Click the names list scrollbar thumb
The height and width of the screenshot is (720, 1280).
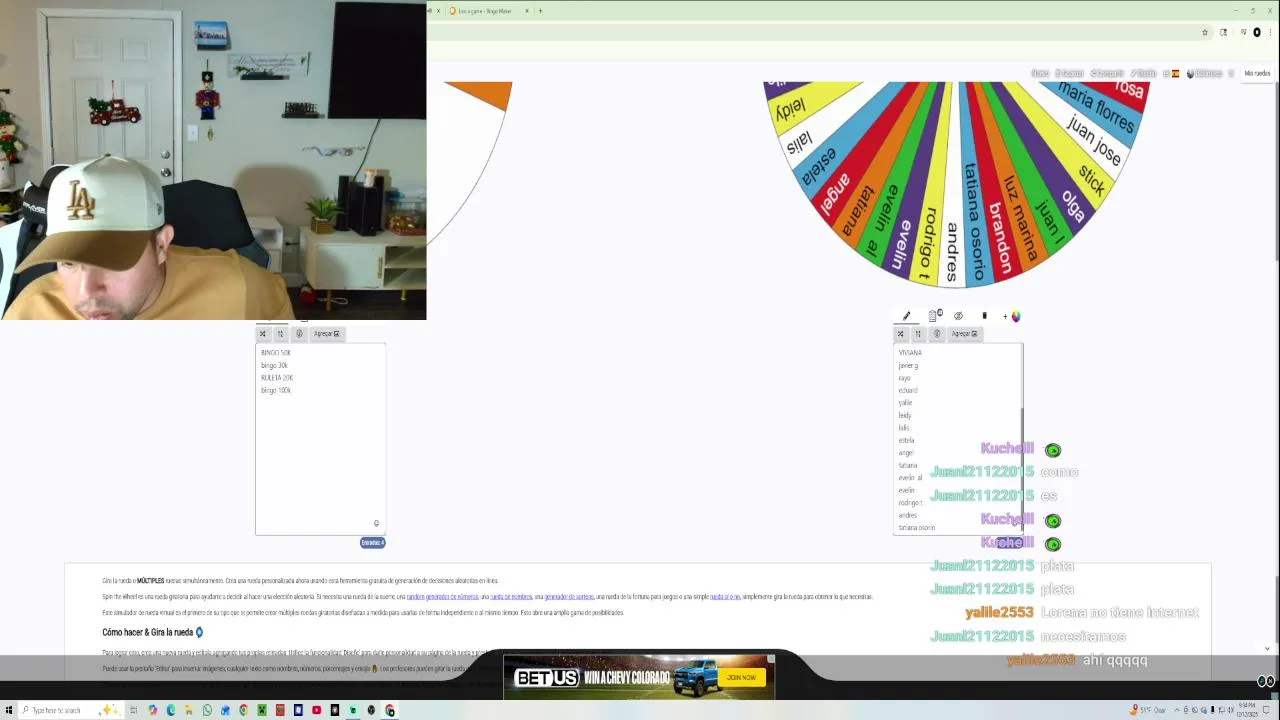click(1021, 470)
